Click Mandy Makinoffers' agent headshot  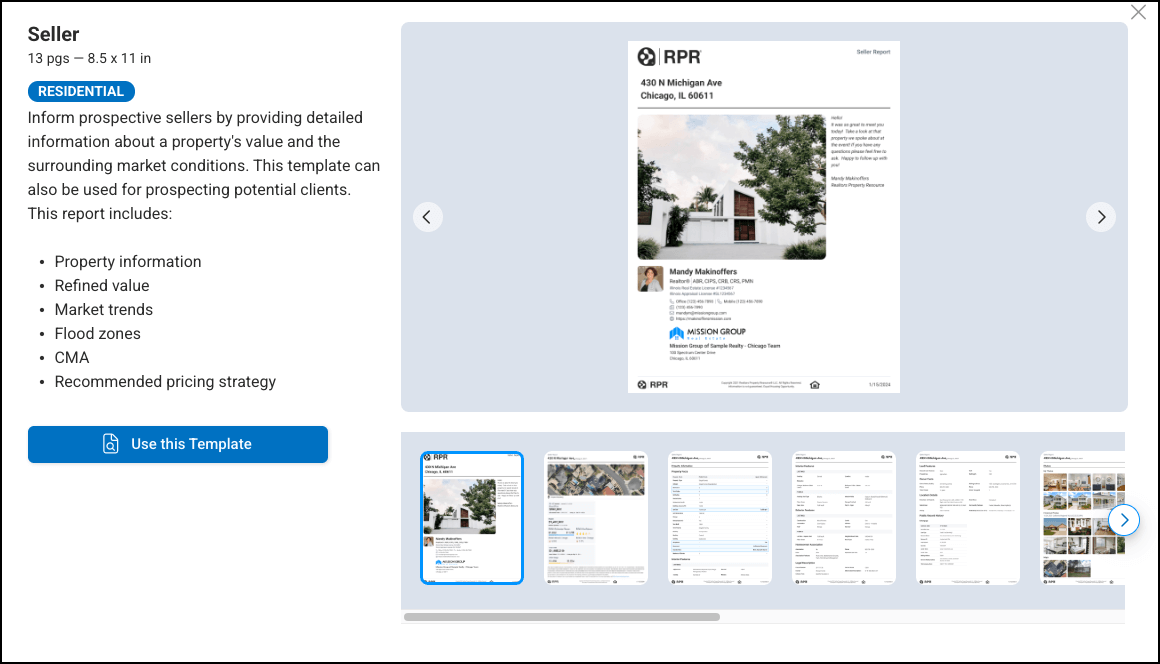coord(651,279)
